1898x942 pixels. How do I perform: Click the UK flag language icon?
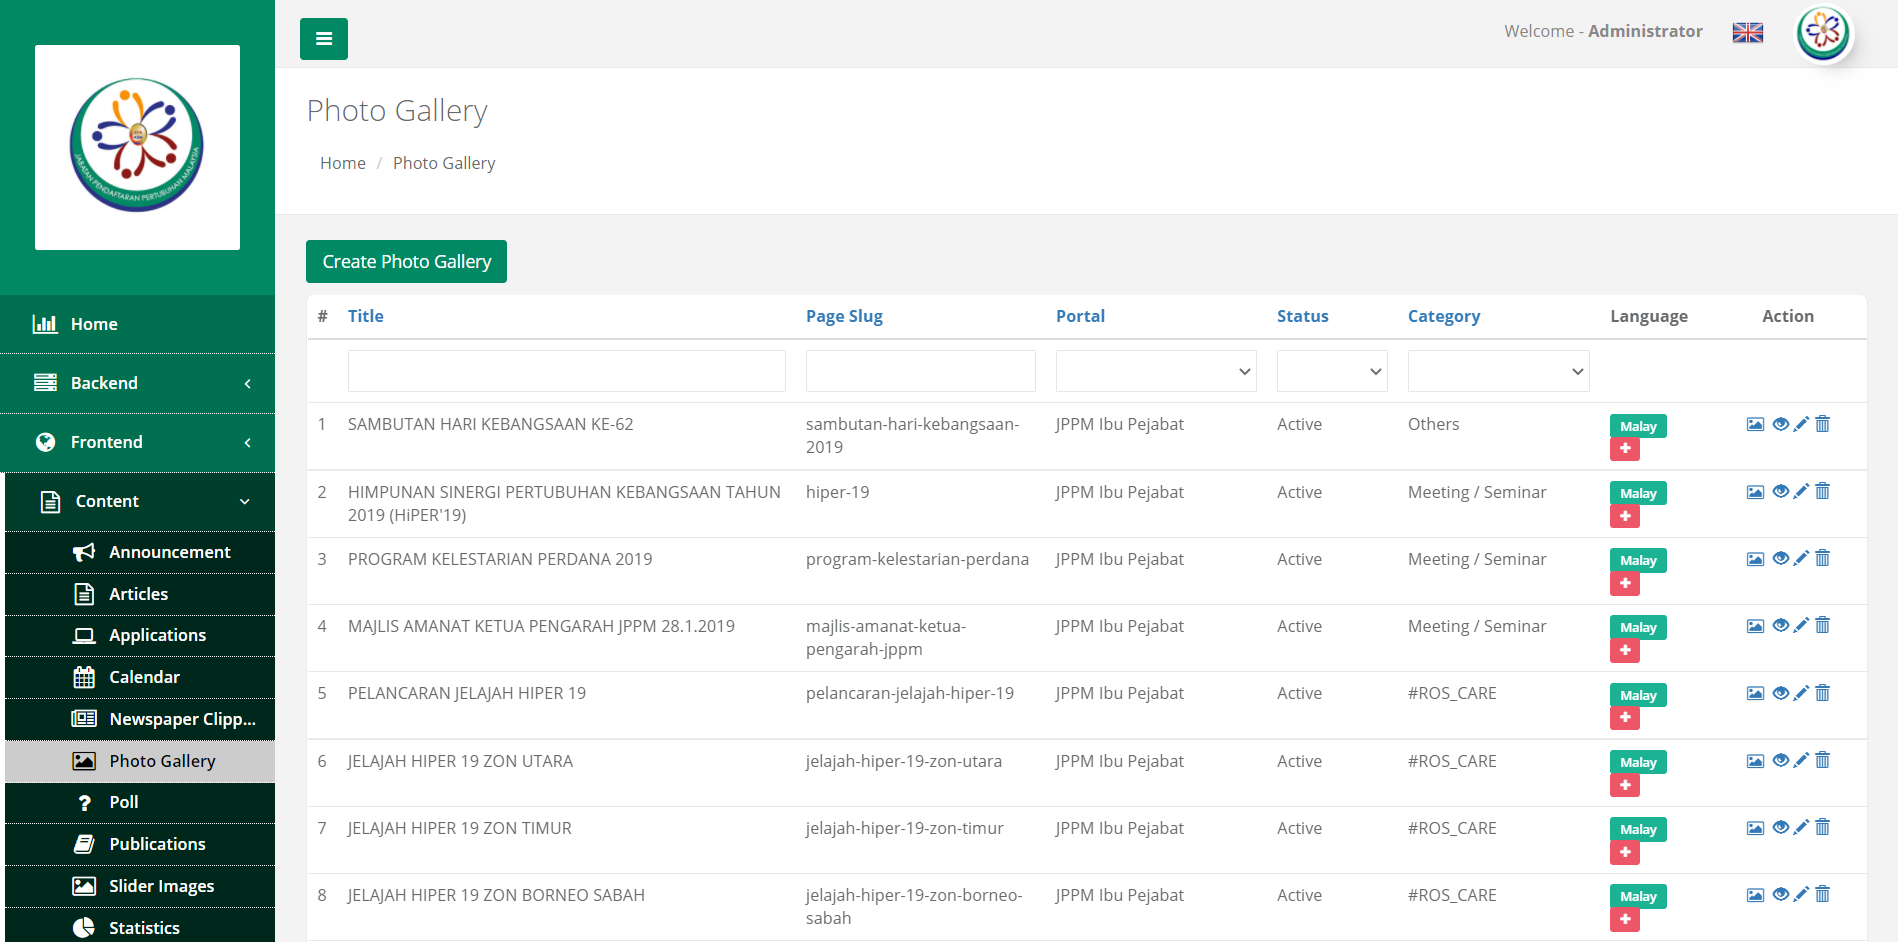(1747, 33)
